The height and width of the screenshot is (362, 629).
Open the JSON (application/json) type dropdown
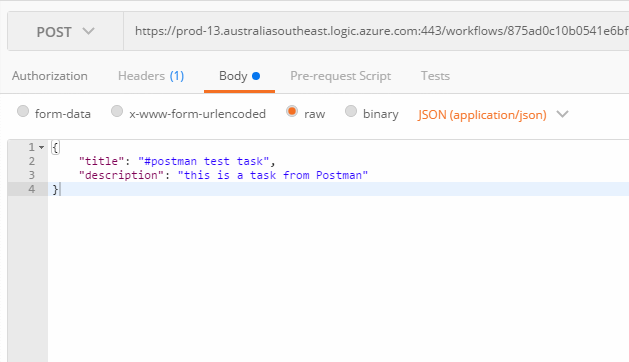(x=493, y=115)
